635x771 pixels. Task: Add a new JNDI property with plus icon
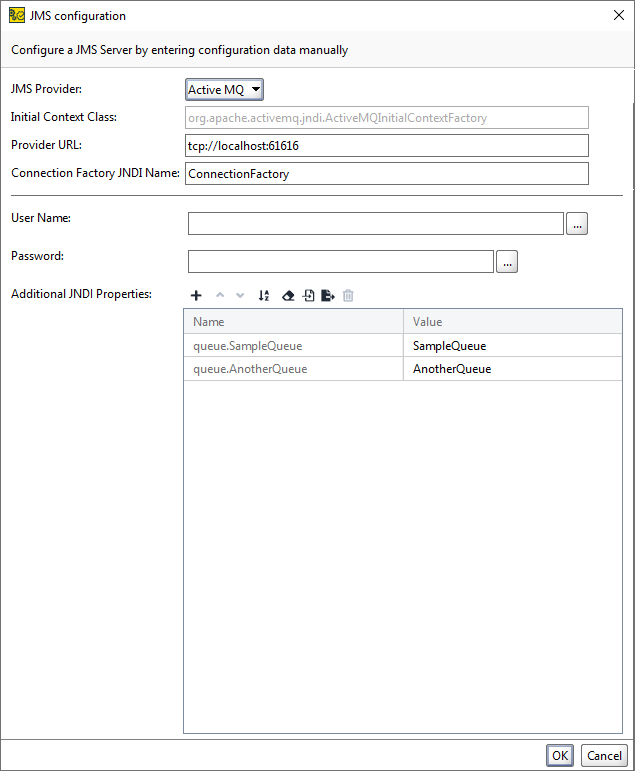click(x=196, y=296)
